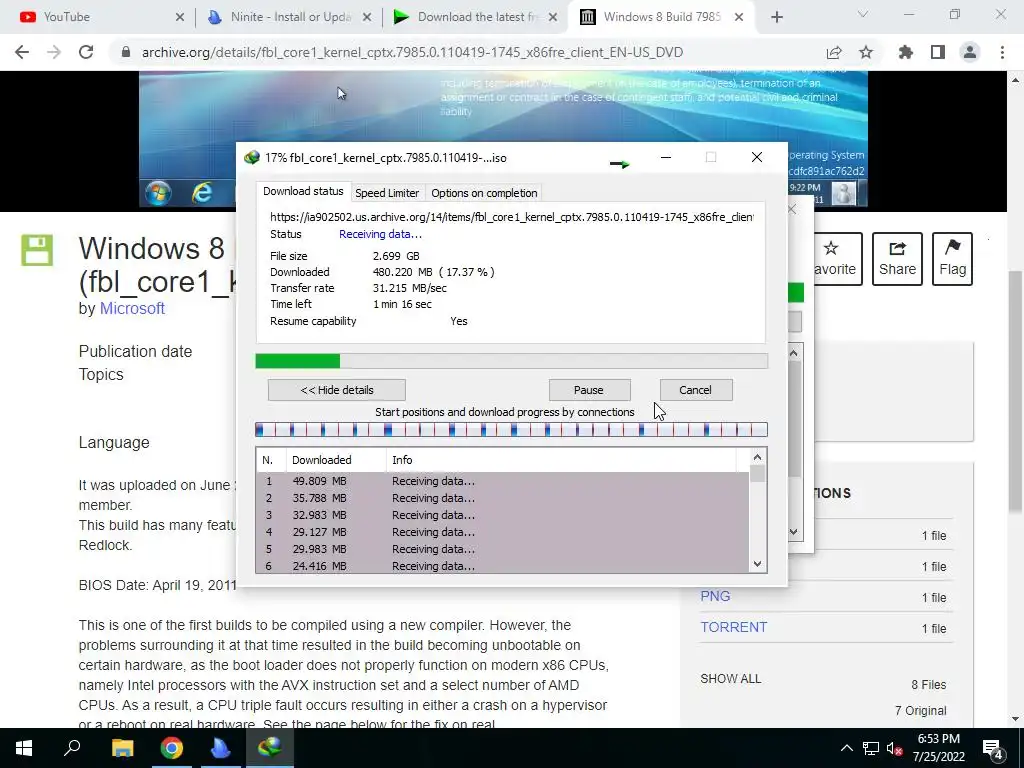Open Chrome tab search chevron
Screen dimensions: 1024x768
tap(863, 14)
